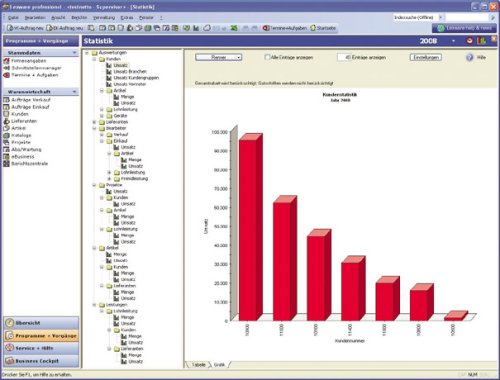Select the Gutschrift folder Verkauf under Bearbeiter
This screenshot has height=380, width=500.
pyautogui.click(x=120, y=135)
